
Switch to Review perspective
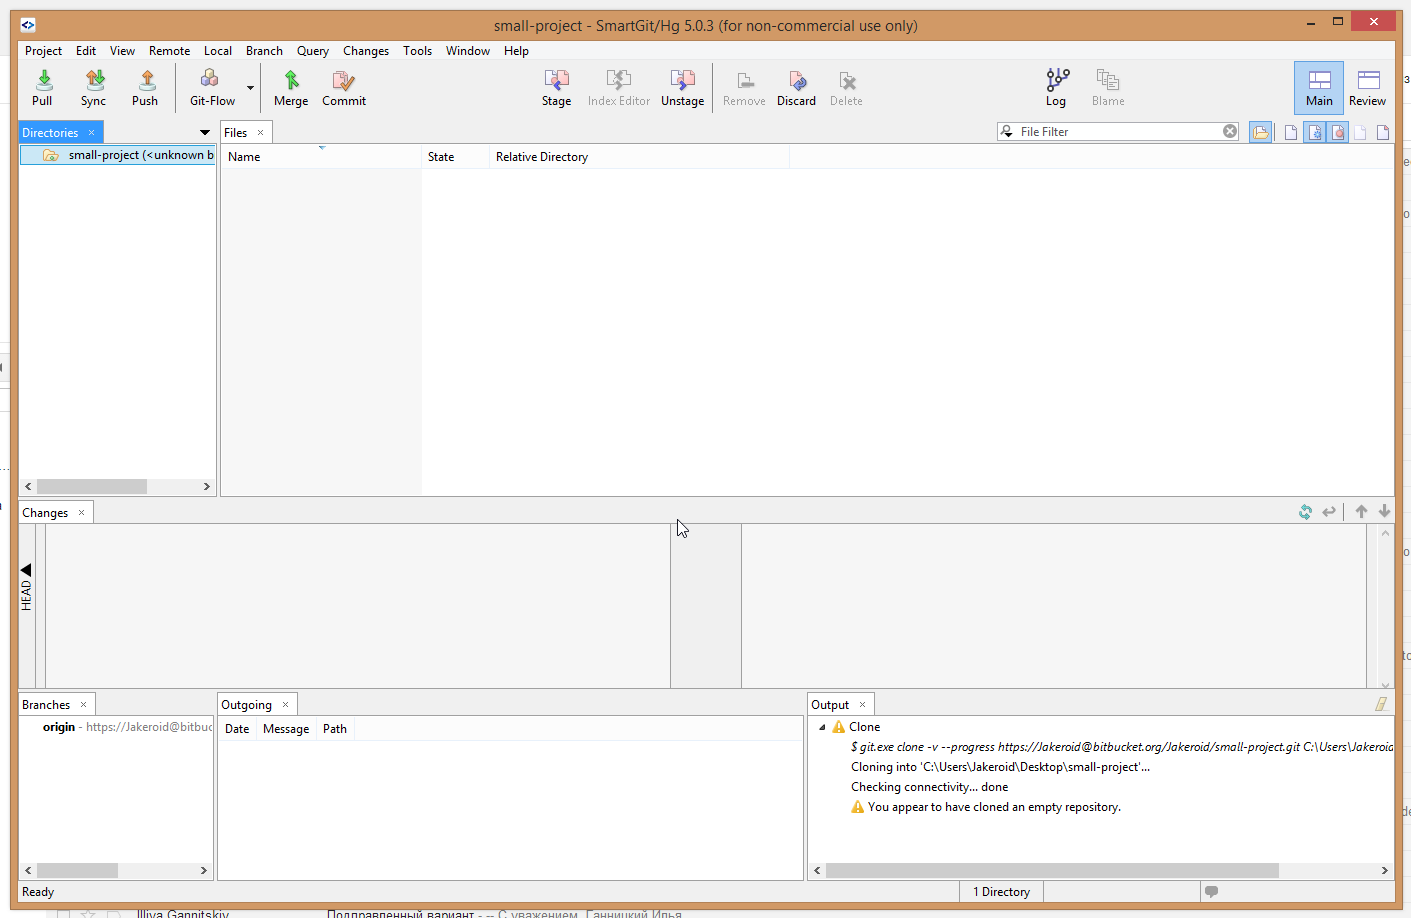pos(1368,87)
